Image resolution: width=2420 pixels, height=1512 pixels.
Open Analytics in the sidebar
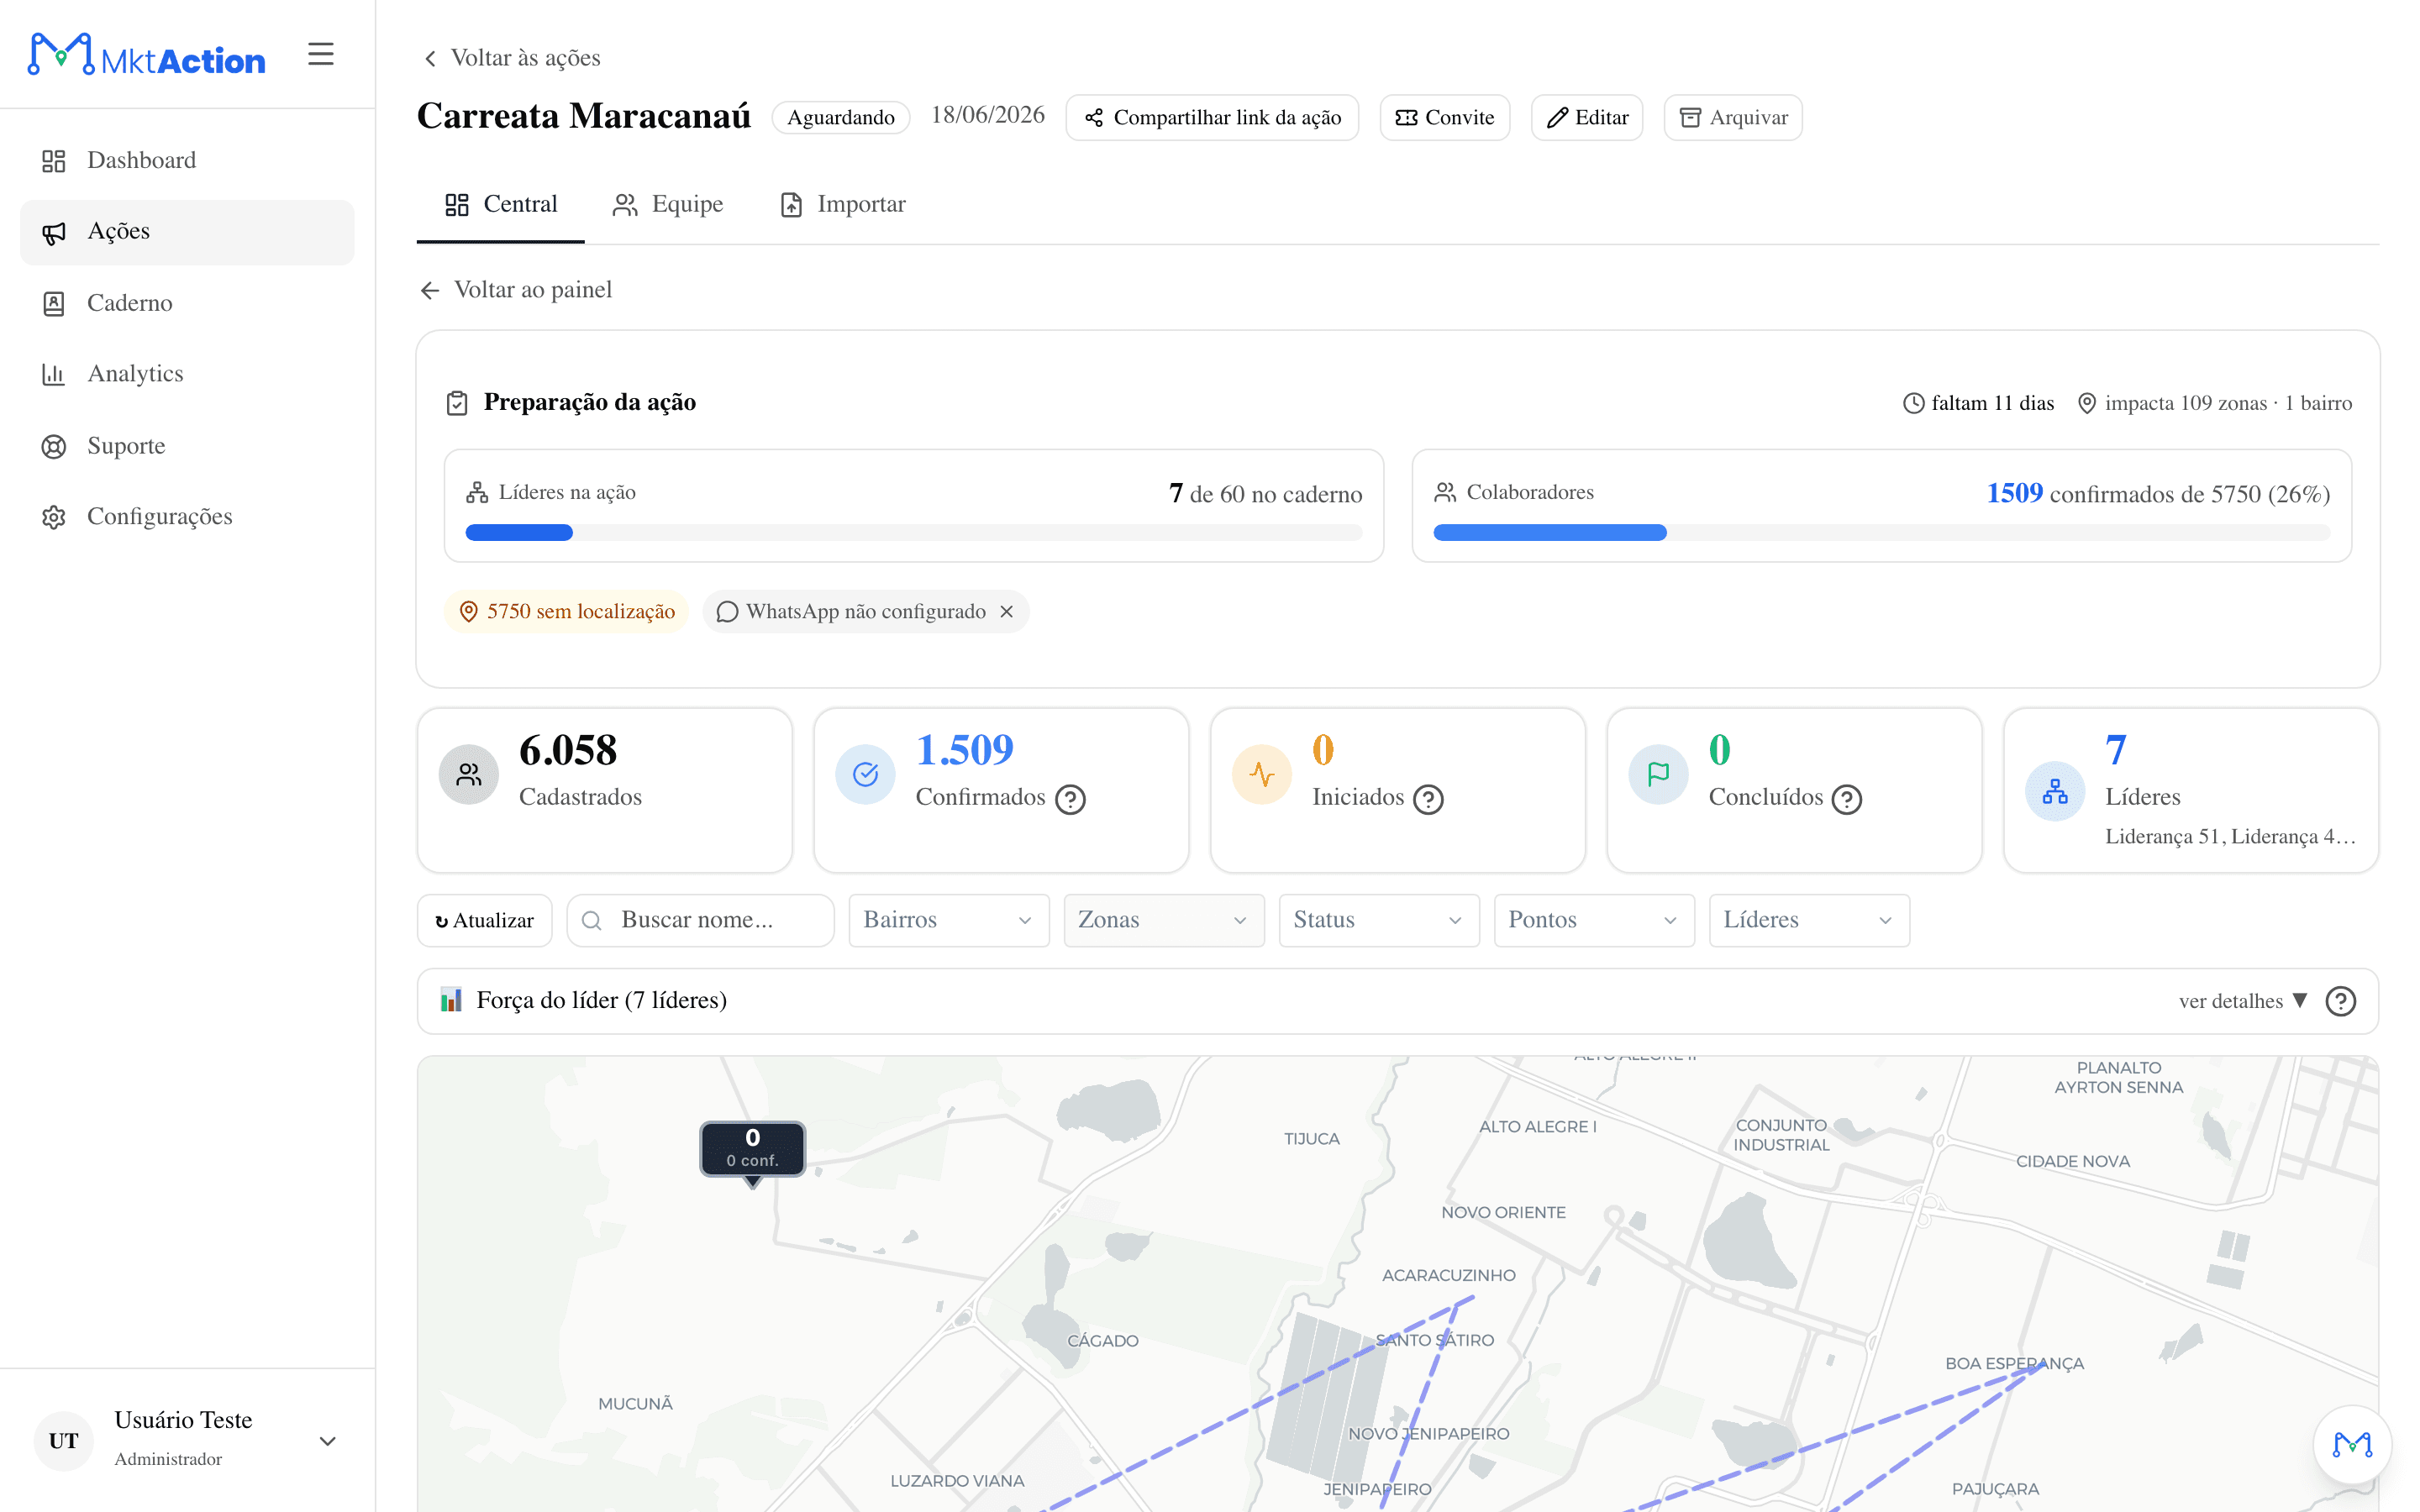coord(187,374)
